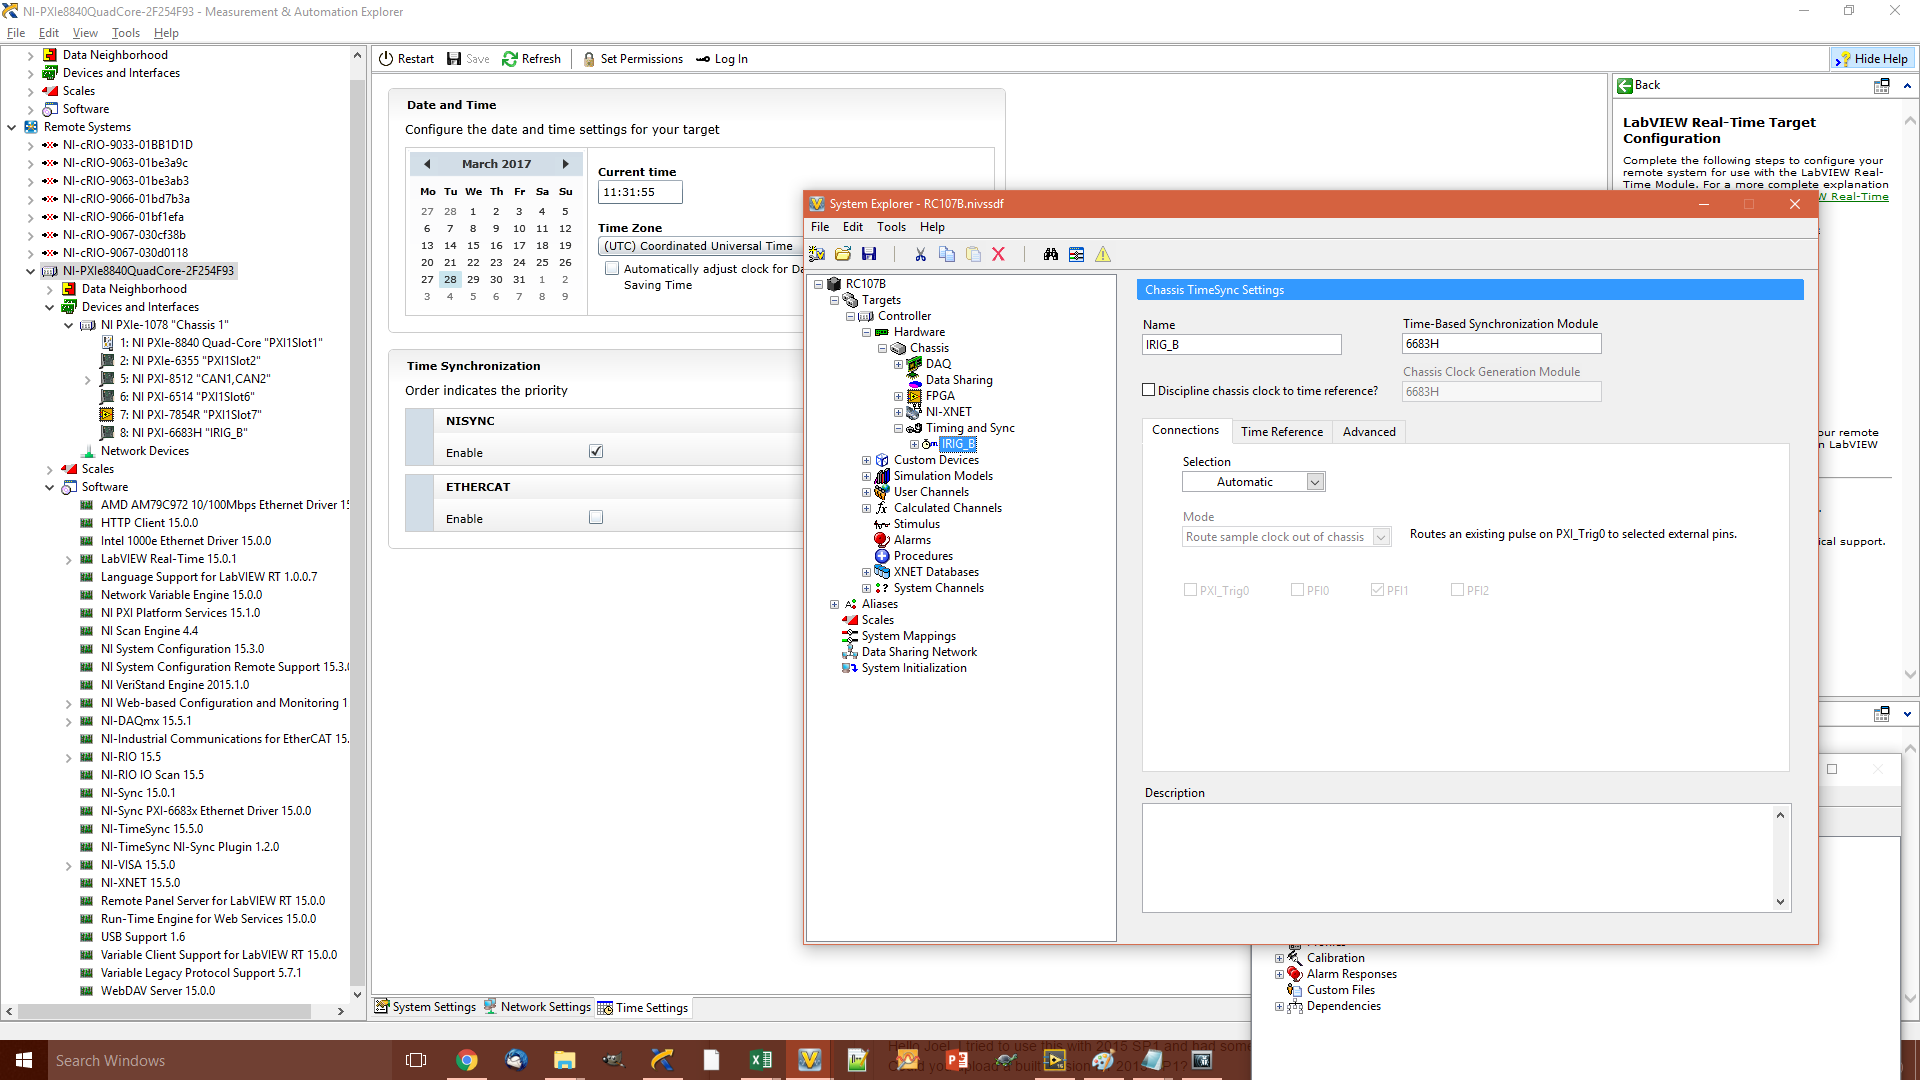1920x1080 pixels.
Task: Open File Explorer from the taskbar
Action: coord(564,1060)
